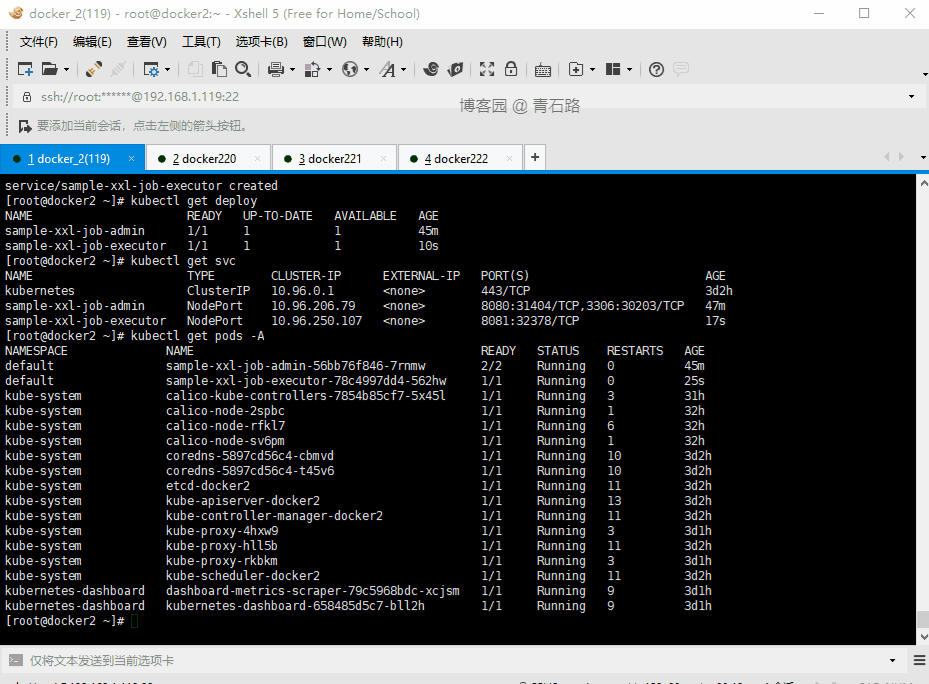The width and height of the screenshot is (929, 684).
Task: Click the add-current-session arrow icon
Action: 25,126
